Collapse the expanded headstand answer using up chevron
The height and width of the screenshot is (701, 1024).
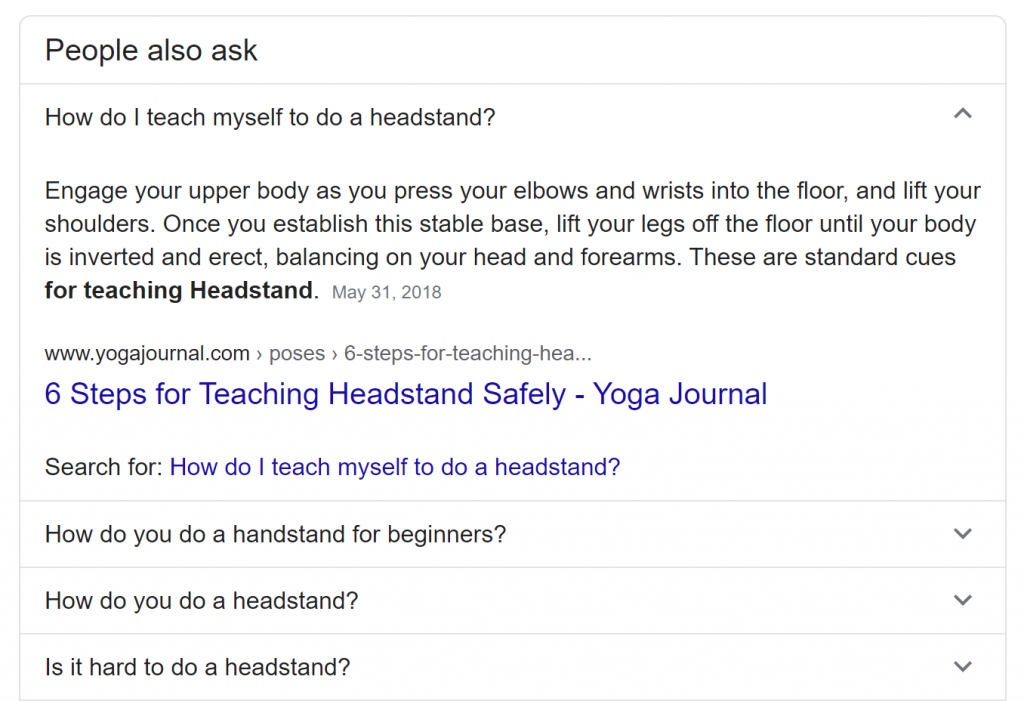pos(962,115)
